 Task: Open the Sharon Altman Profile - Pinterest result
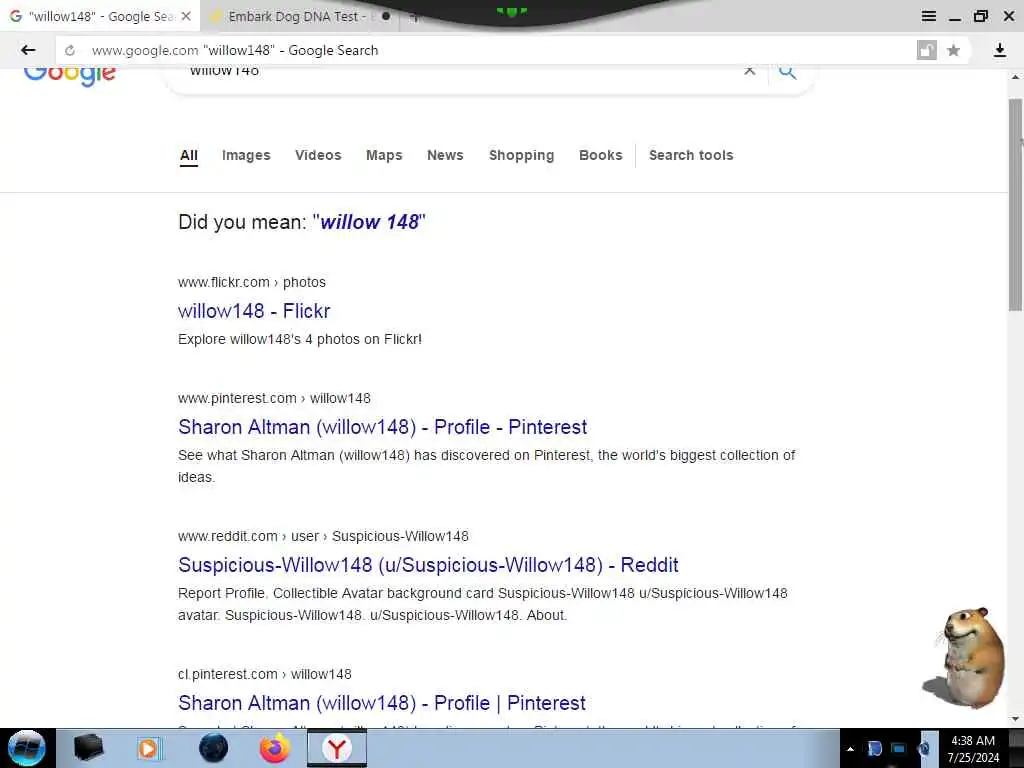click(383, 427)
